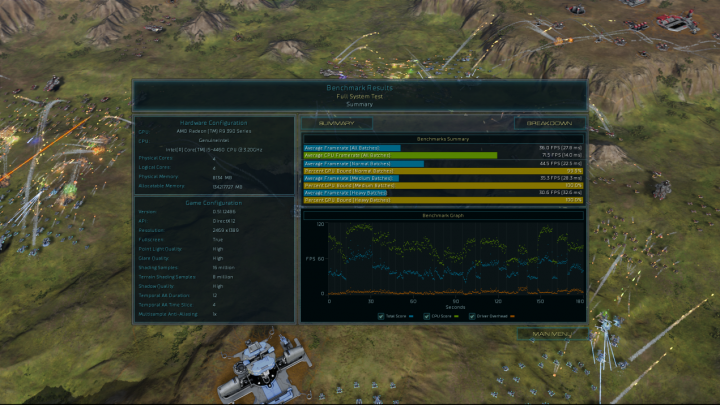Click the Game Configuration heading

214,202
